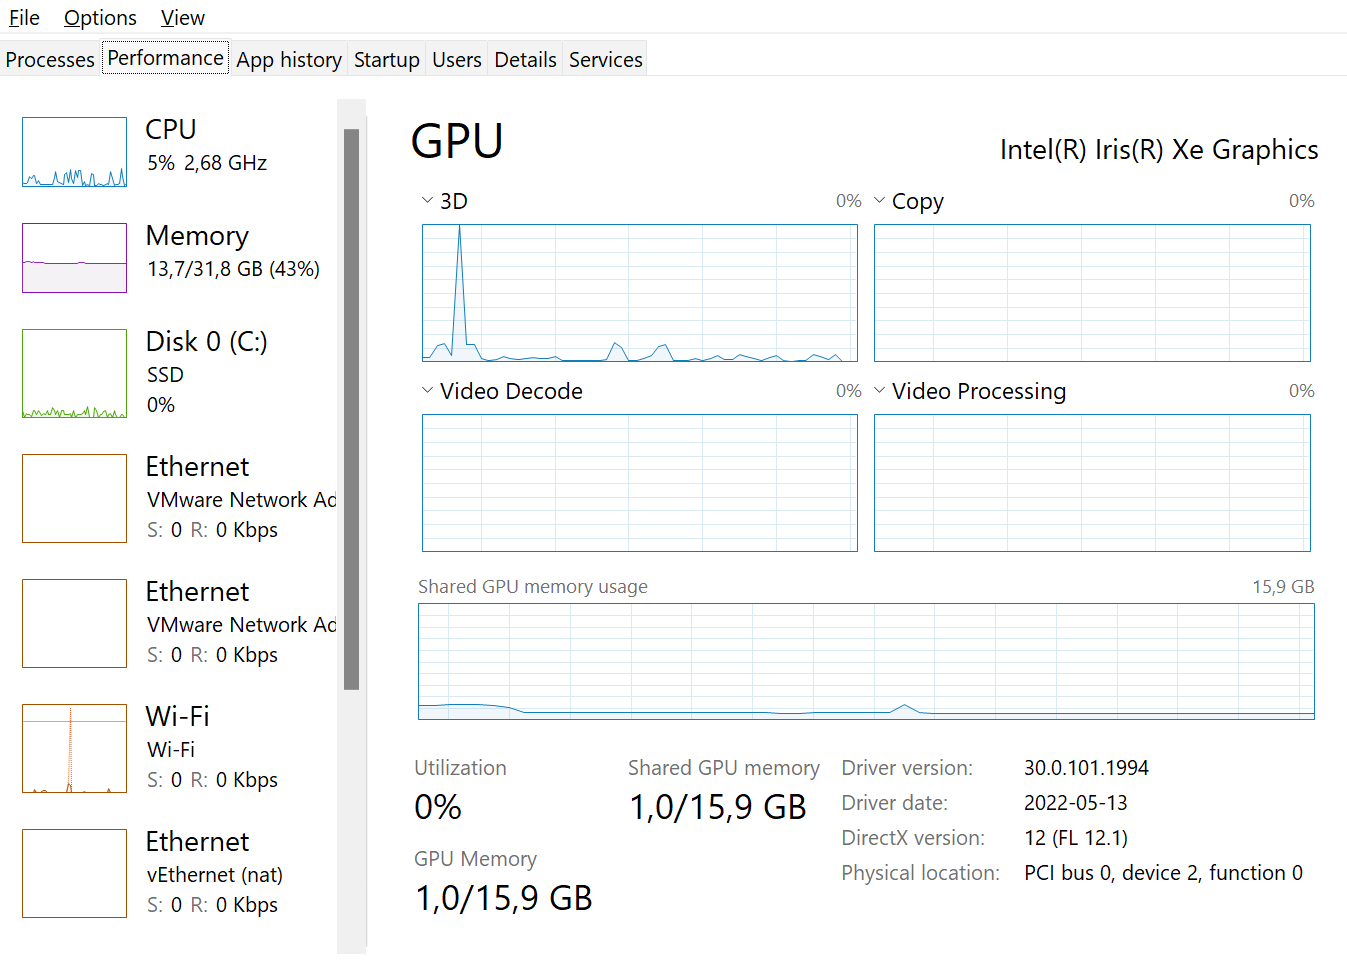The image size is (1347, 969).
Task: Open the App history tab
Action: [x=288, y=59]
